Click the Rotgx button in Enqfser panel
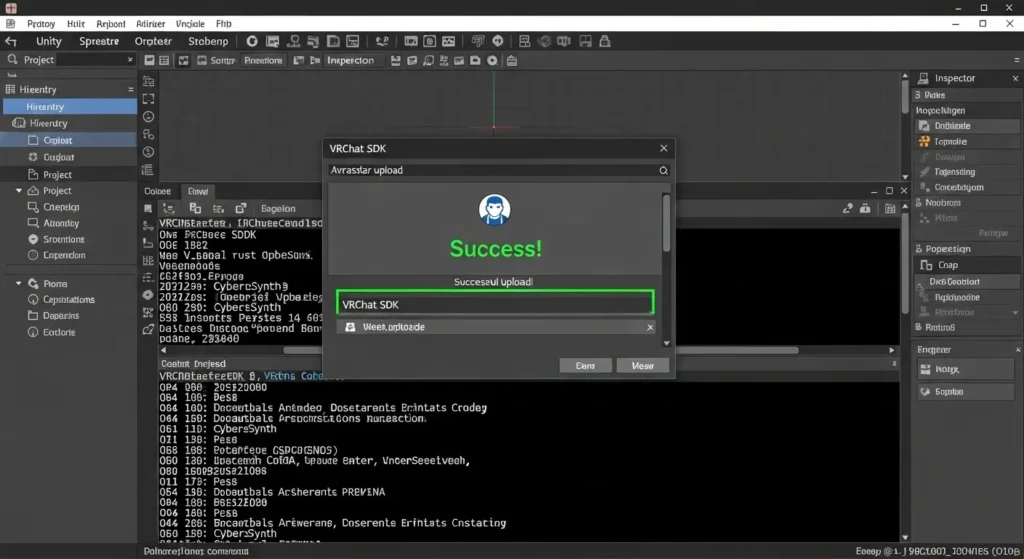The image size is (1024, 559). click(965, 370)
